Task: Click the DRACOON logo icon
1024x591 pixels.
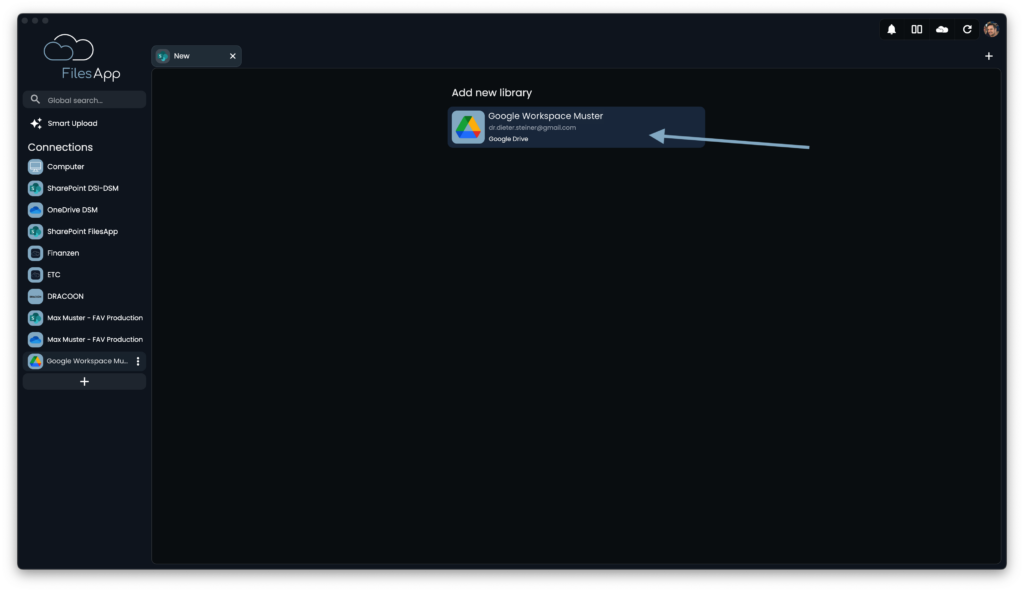Action: (x=35, y=296)
